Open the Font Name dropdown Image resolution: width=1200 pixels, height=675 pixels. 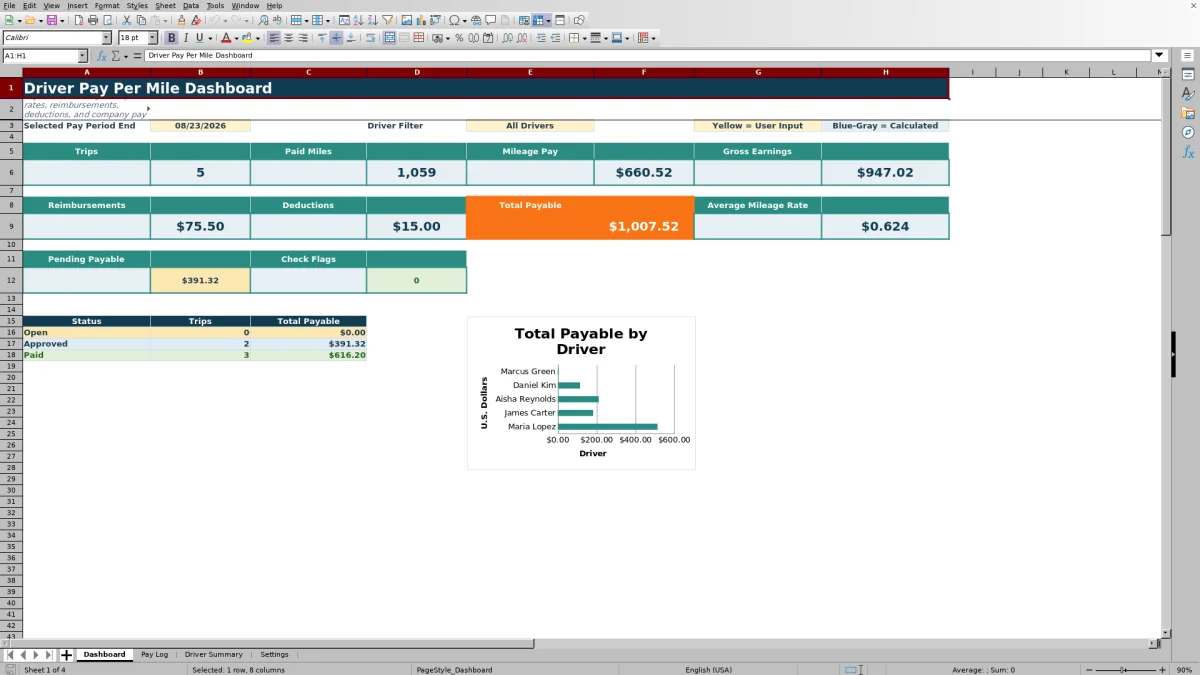pyautogui.click(x=106, y=38)
